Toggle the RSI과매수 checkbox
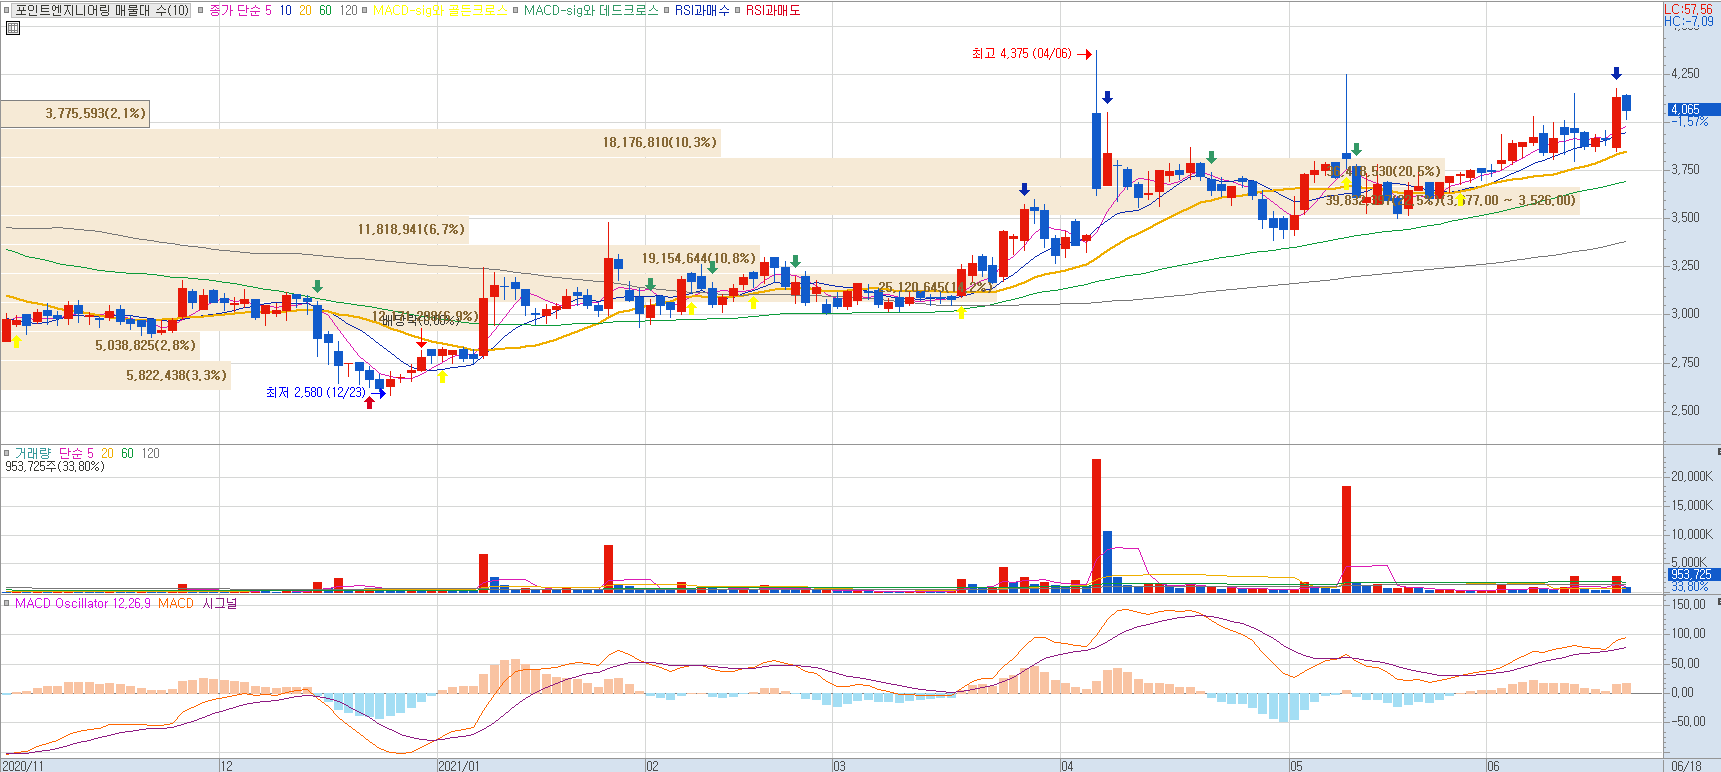Screen dimensions: 1721x772 coord(667,10)
